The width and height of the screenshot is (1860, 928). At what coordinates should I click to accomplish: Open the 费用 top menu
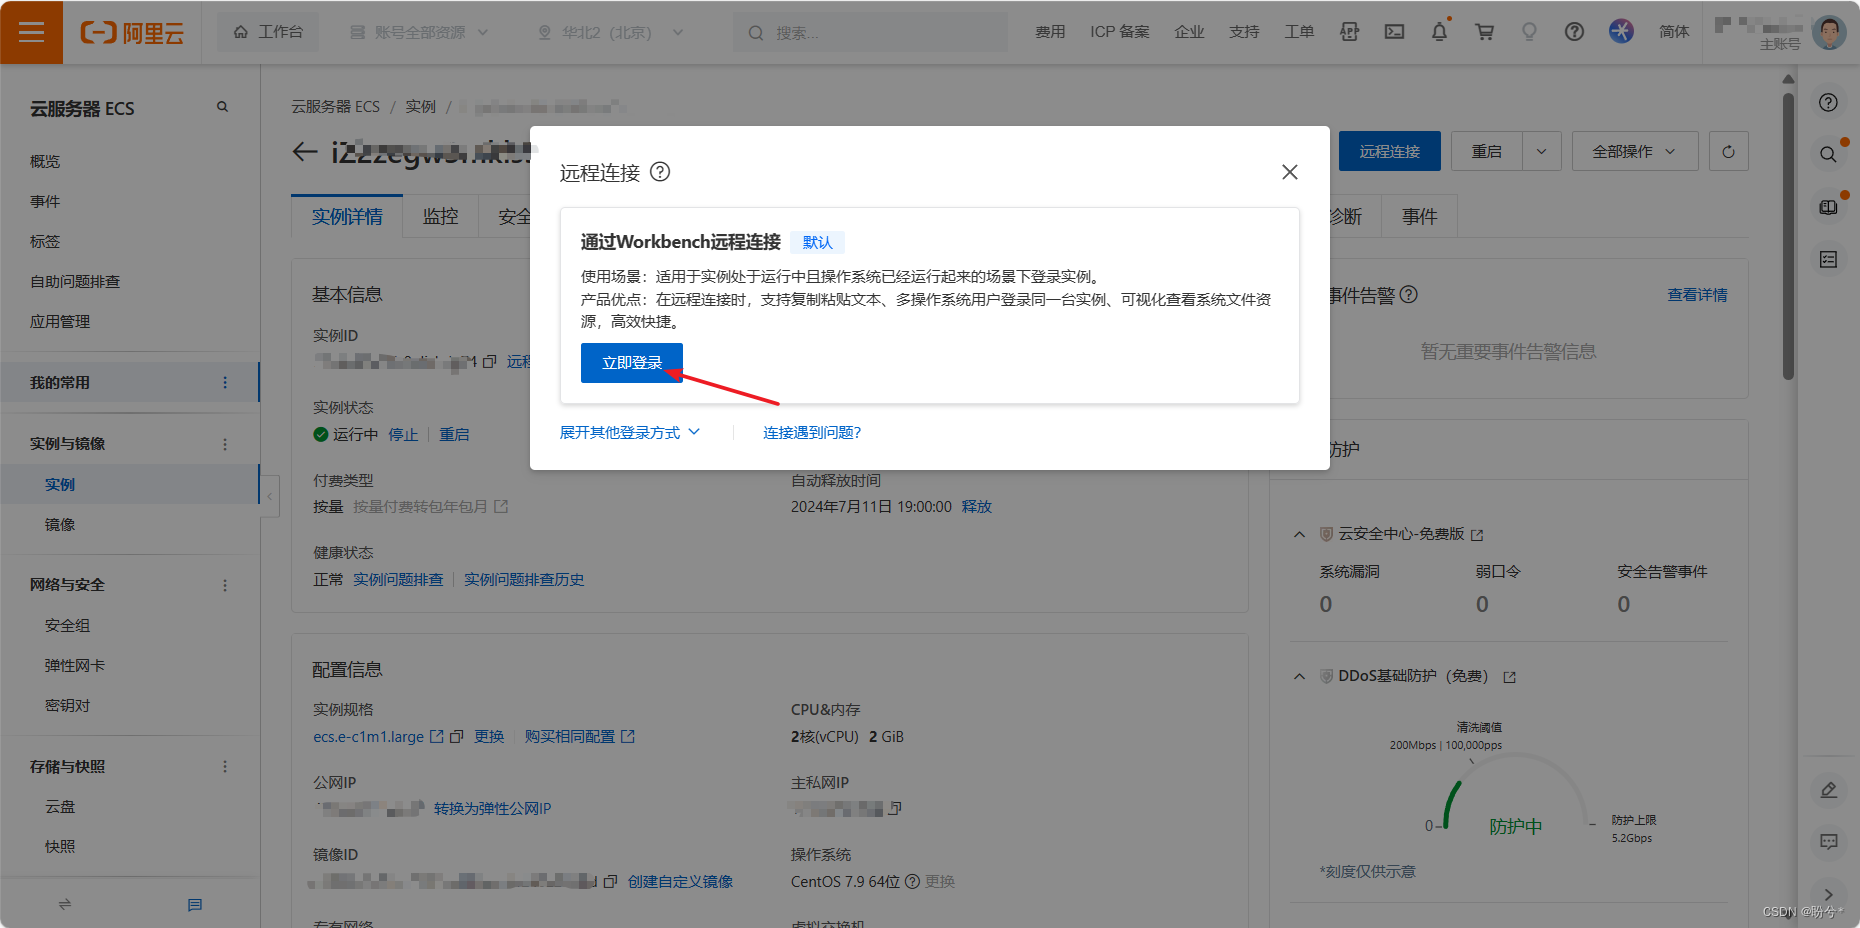1050,32
